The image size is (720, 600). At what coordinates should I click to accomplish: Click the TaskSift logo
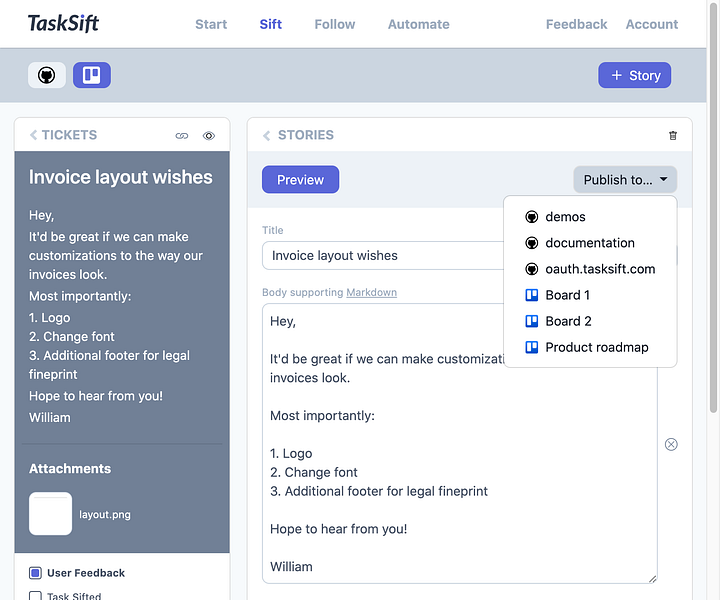coord(63,23)
